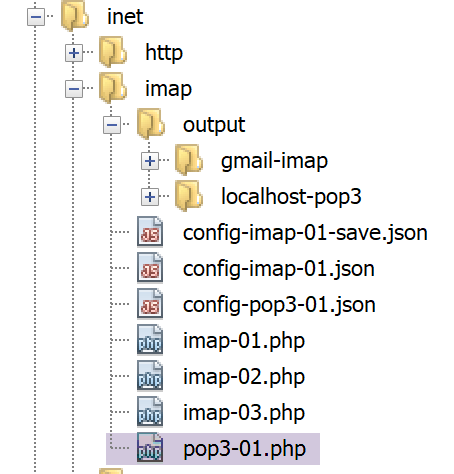This screenshot has height=474, width=454.
Task: Click the output folder icon
Action: click(151, 124)
